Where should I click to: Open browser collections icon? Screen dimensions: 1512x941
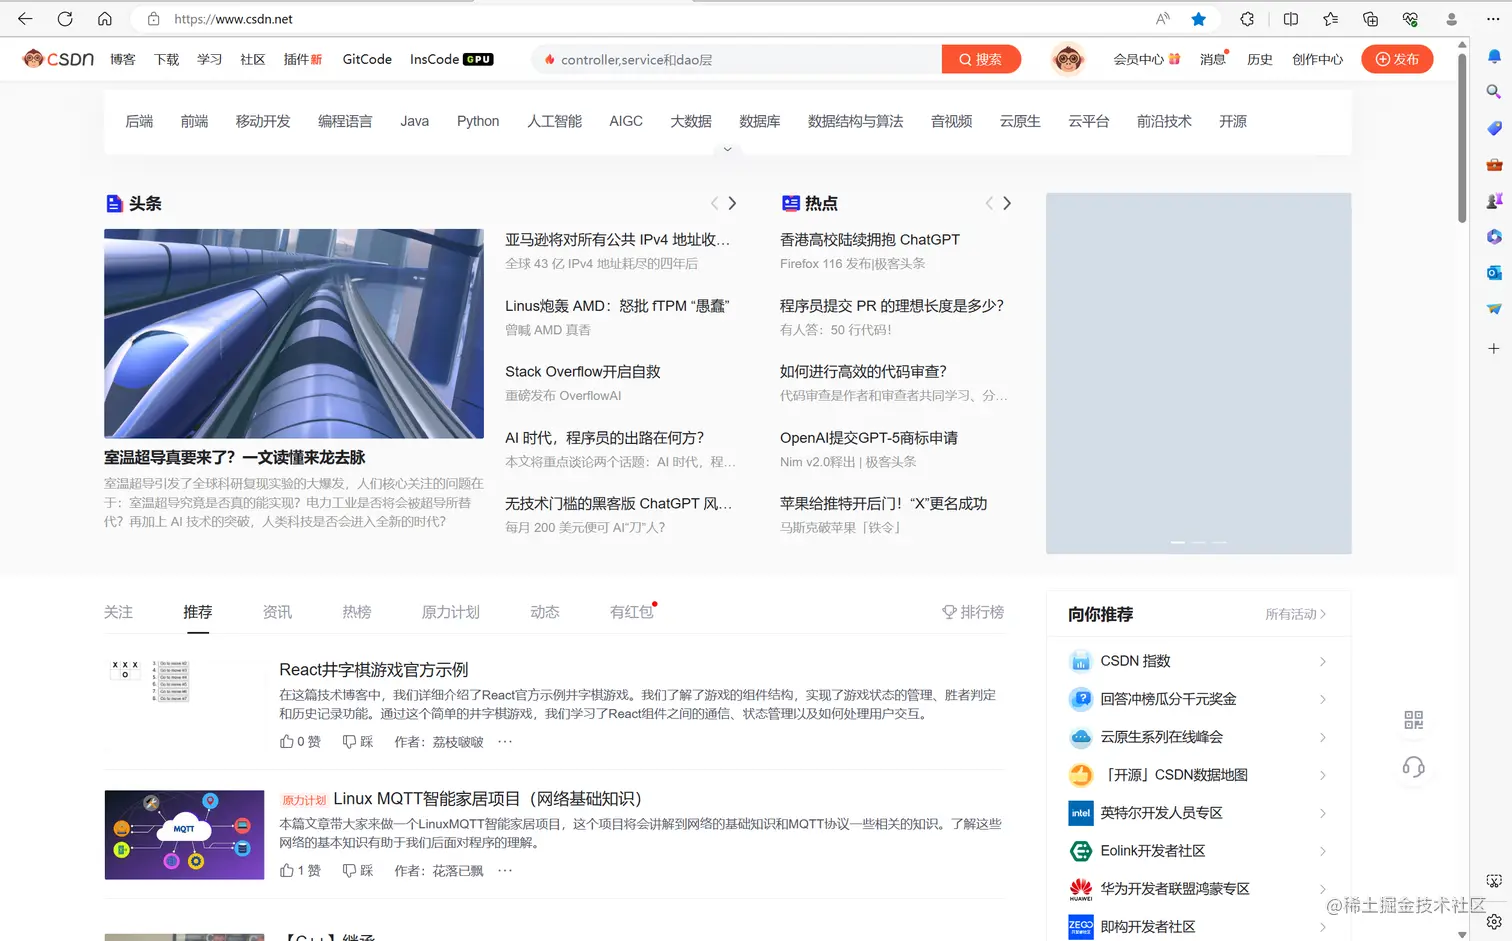[1370, 19]
